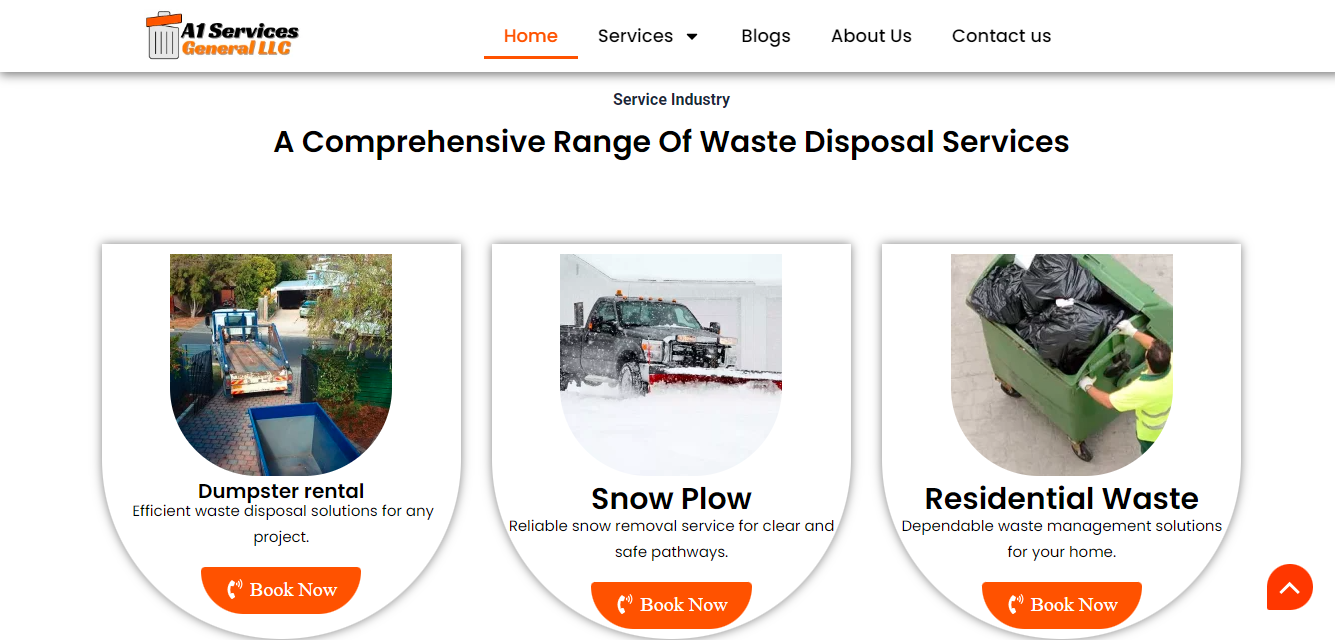The width and height of the screenshot is (1335, 640).
Task: Click the green waste bin image
Action: pyautogui.click(x=1062, y=364)
